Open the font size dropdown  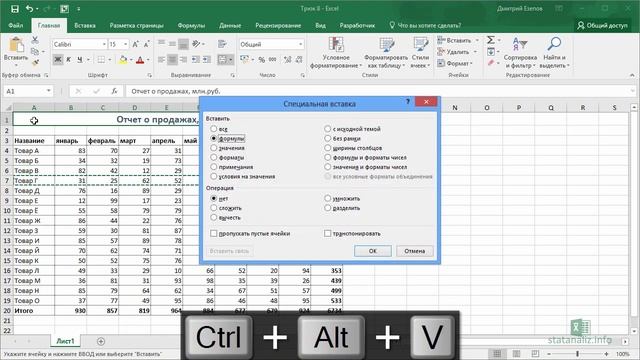125,44
